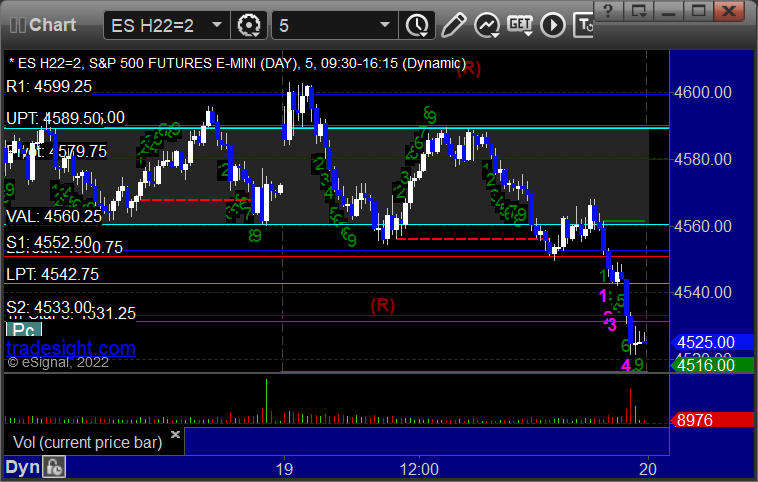Click the fc icon next to Dyn

[x=54, y=467]
